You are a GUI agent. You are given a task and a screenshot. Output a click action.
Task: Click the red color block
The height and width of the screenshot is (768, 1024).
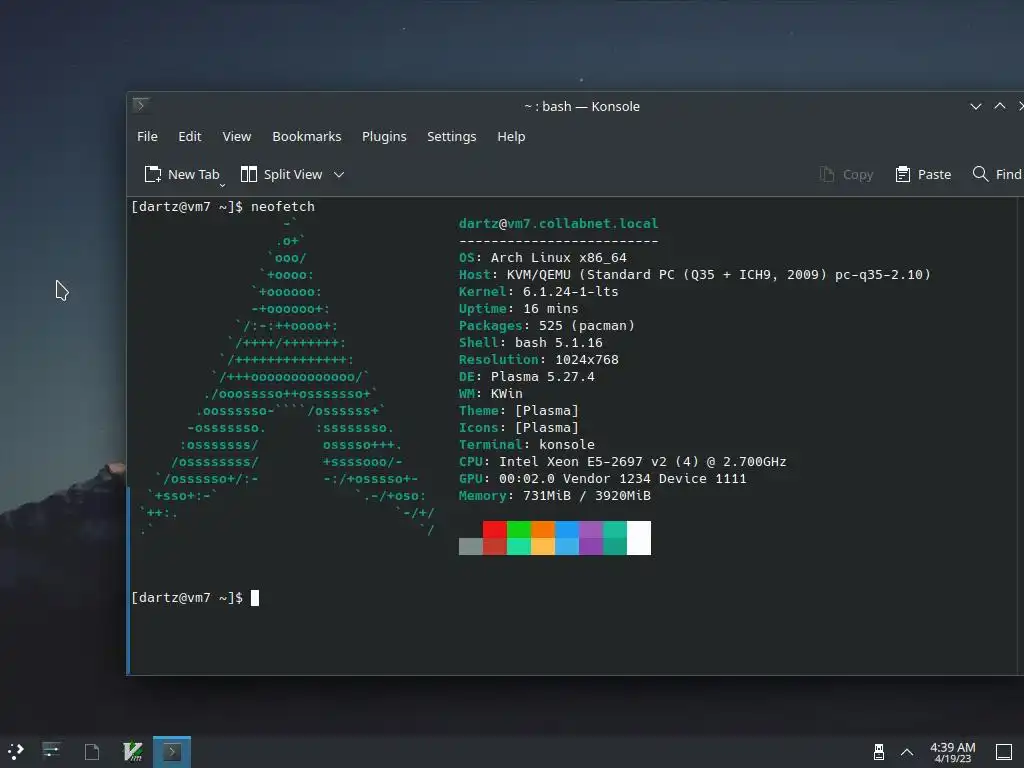coord(495,530)
